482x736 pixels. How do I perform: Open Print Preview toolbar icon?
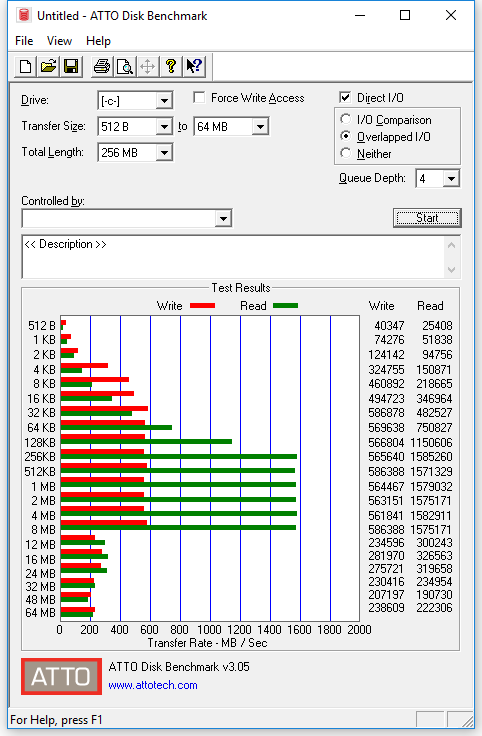click(124, 67)
